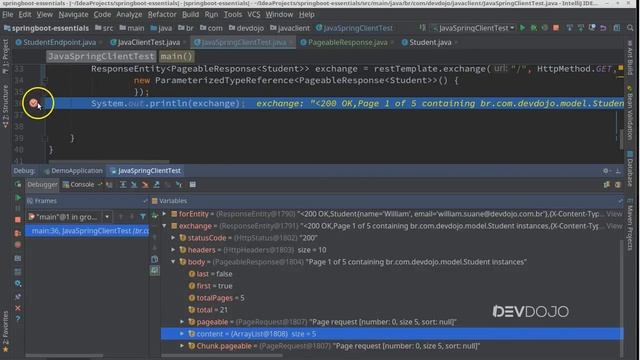Open Help question mark in debug sidebar
Screen dimensions: 640x360
(x=18, y=319)
